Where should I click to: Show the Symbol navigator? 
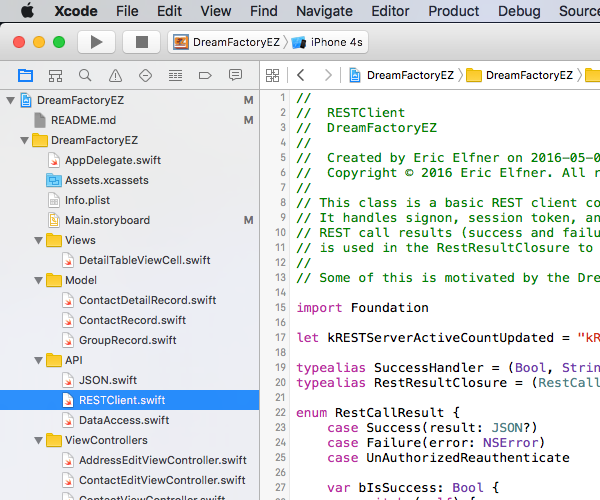click(x=55, y=75)
